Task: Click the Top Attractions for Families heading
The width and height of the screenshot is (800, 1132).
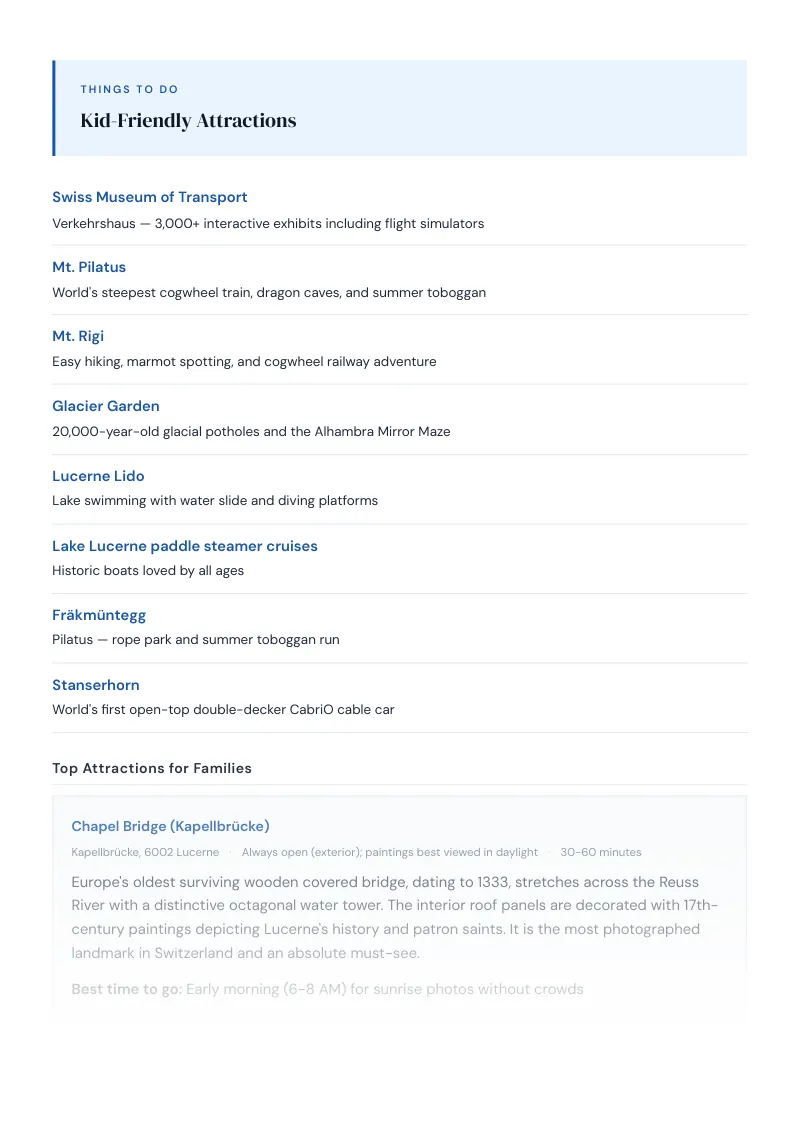Action: [x=152, y=768]
